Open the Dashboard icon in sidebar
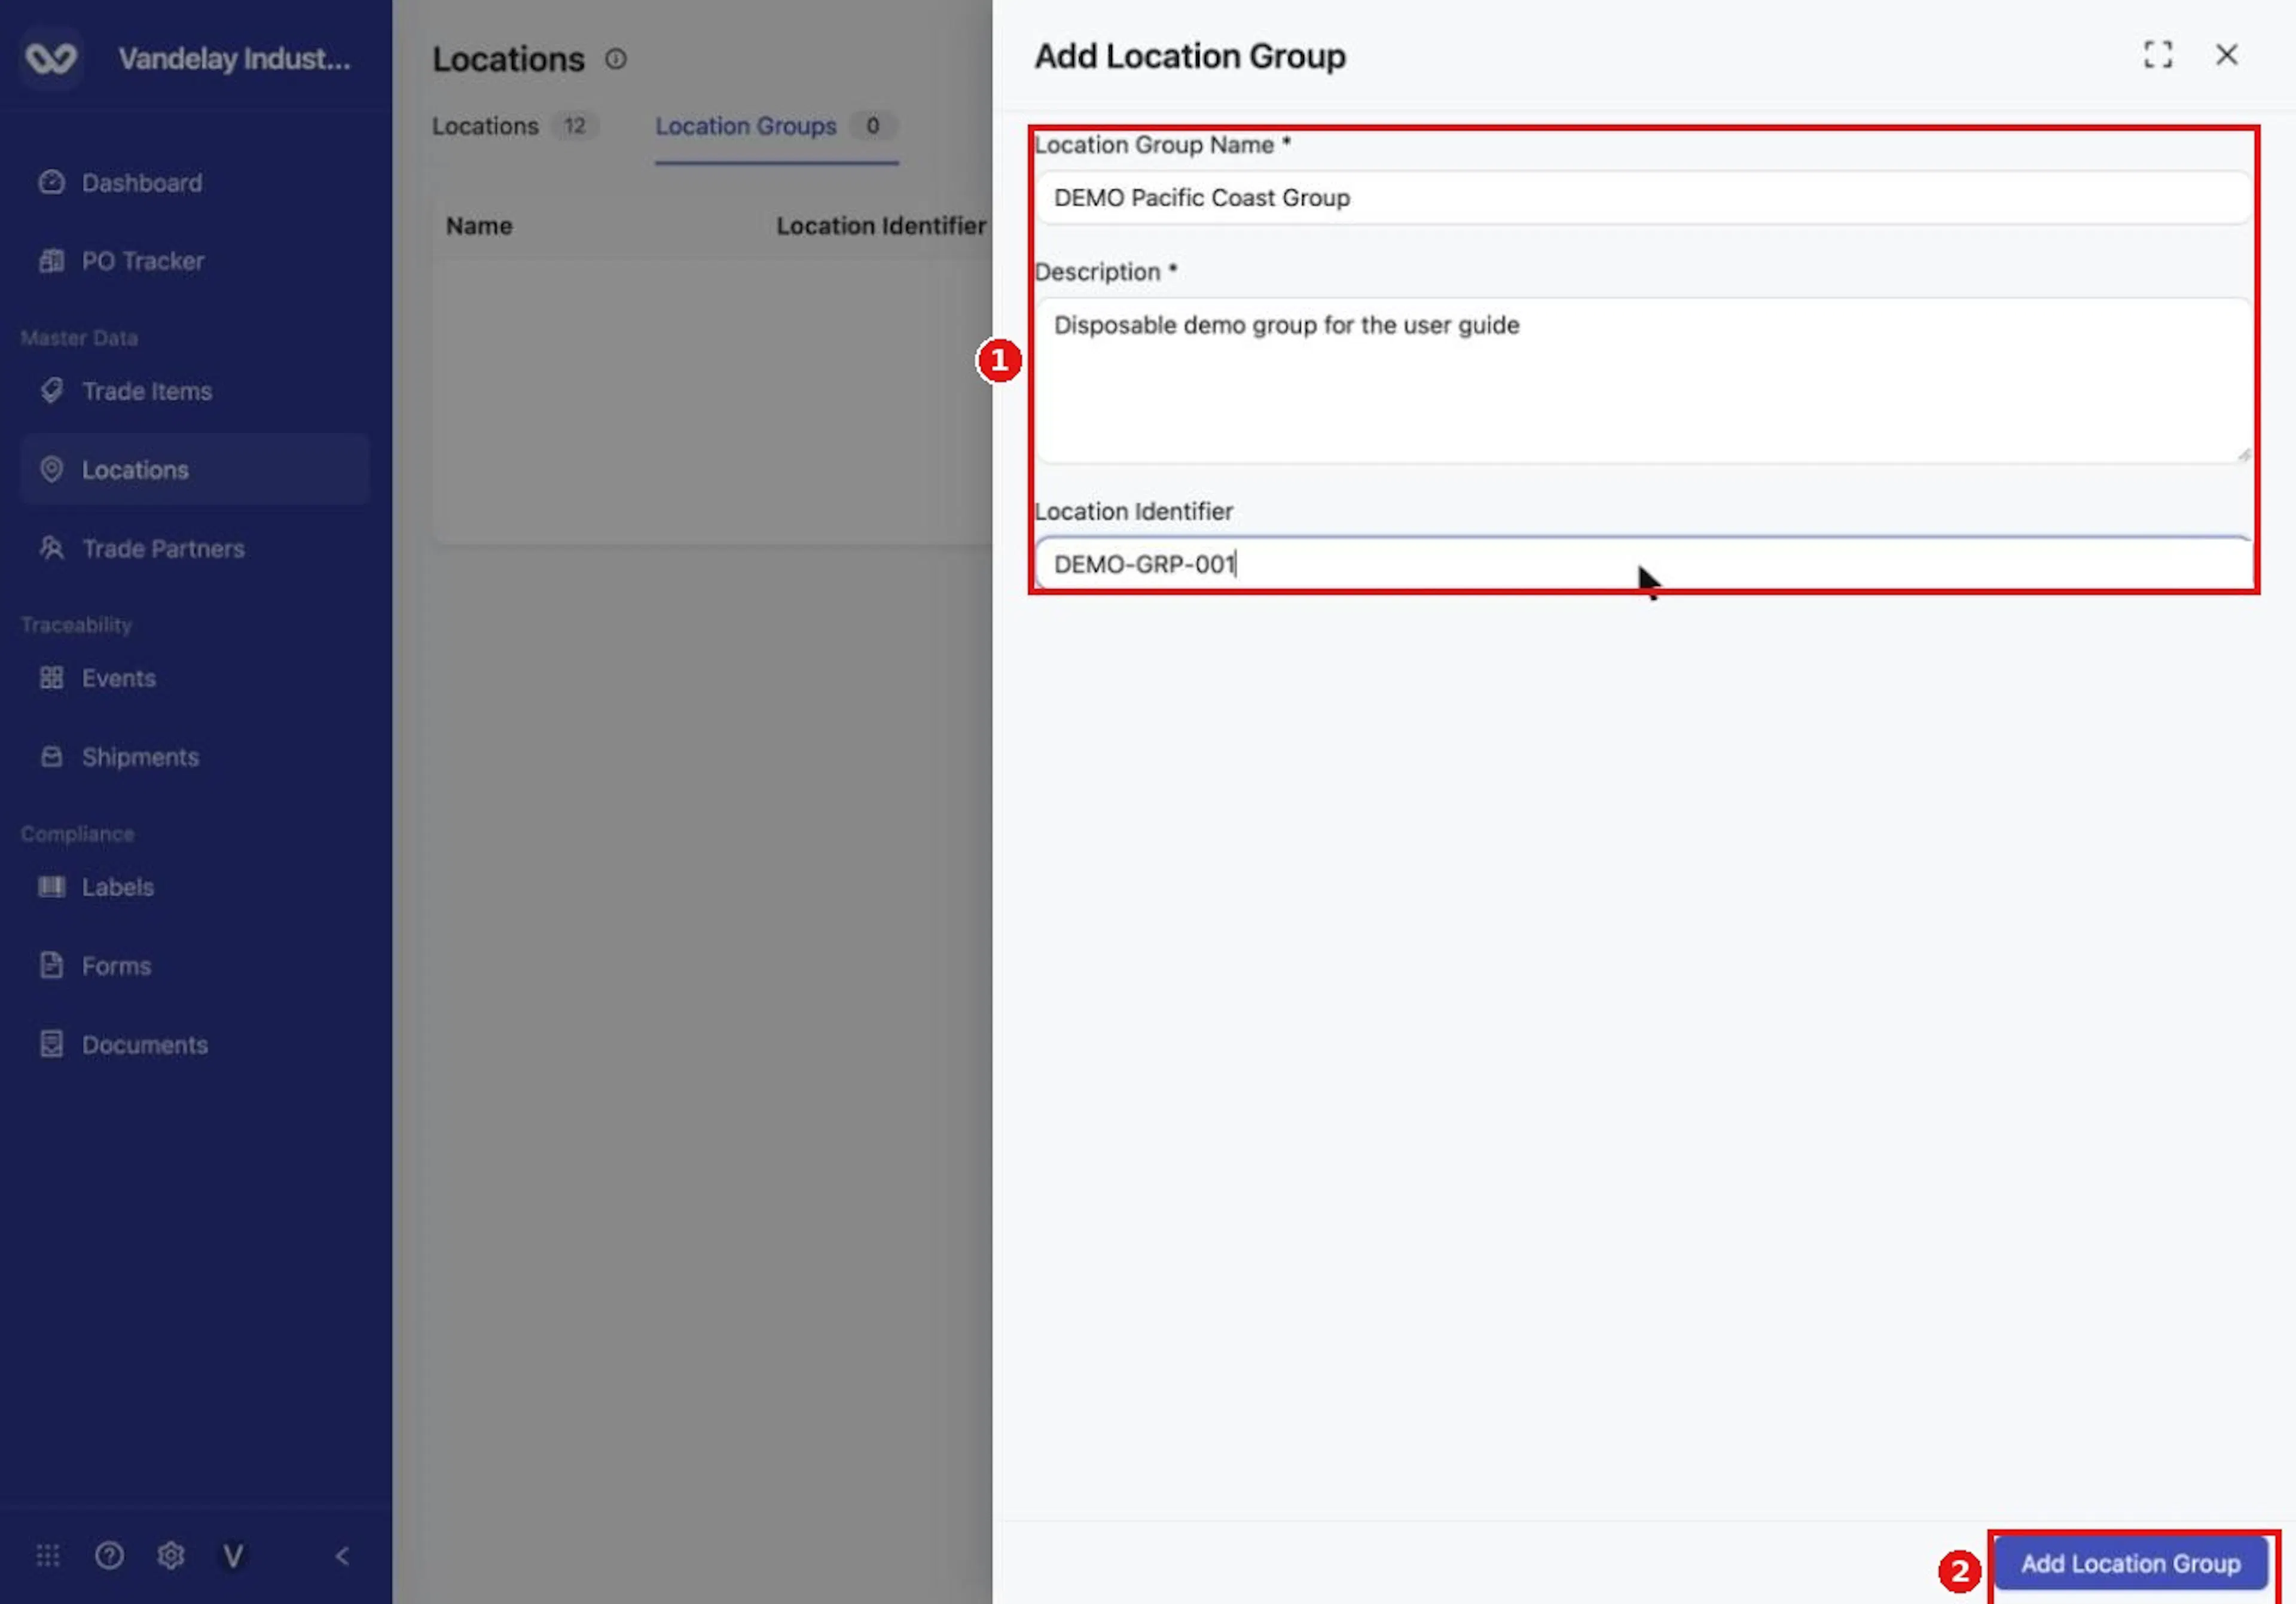 51,182
